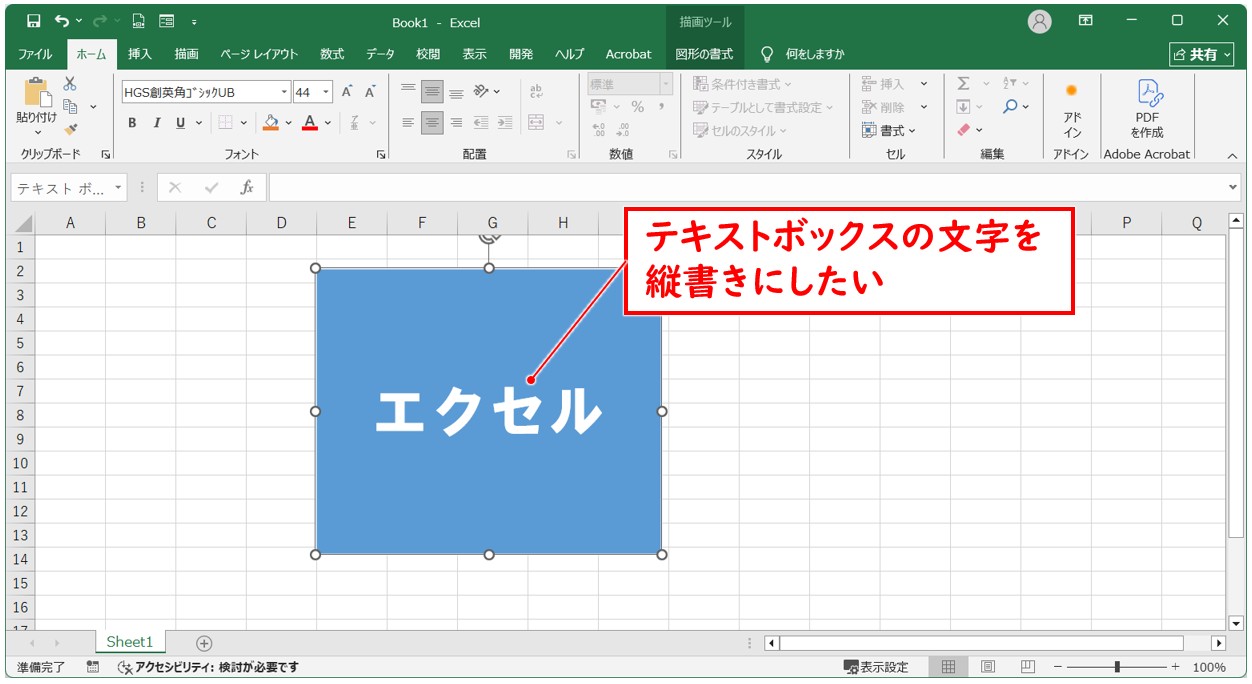The width and height of the screenshot is (1252, 684).
Task: Toggle italic formatting
Action: pyautogui.click(x=156, y=123)
